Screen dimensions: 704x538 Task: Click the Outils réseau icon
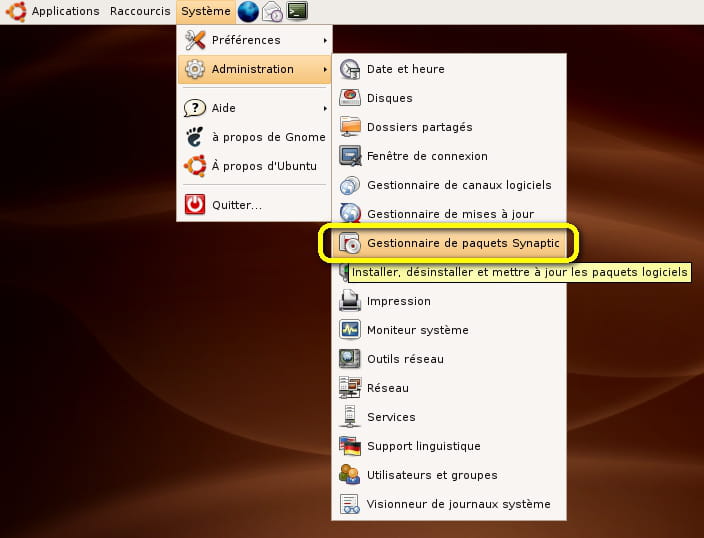350,359
